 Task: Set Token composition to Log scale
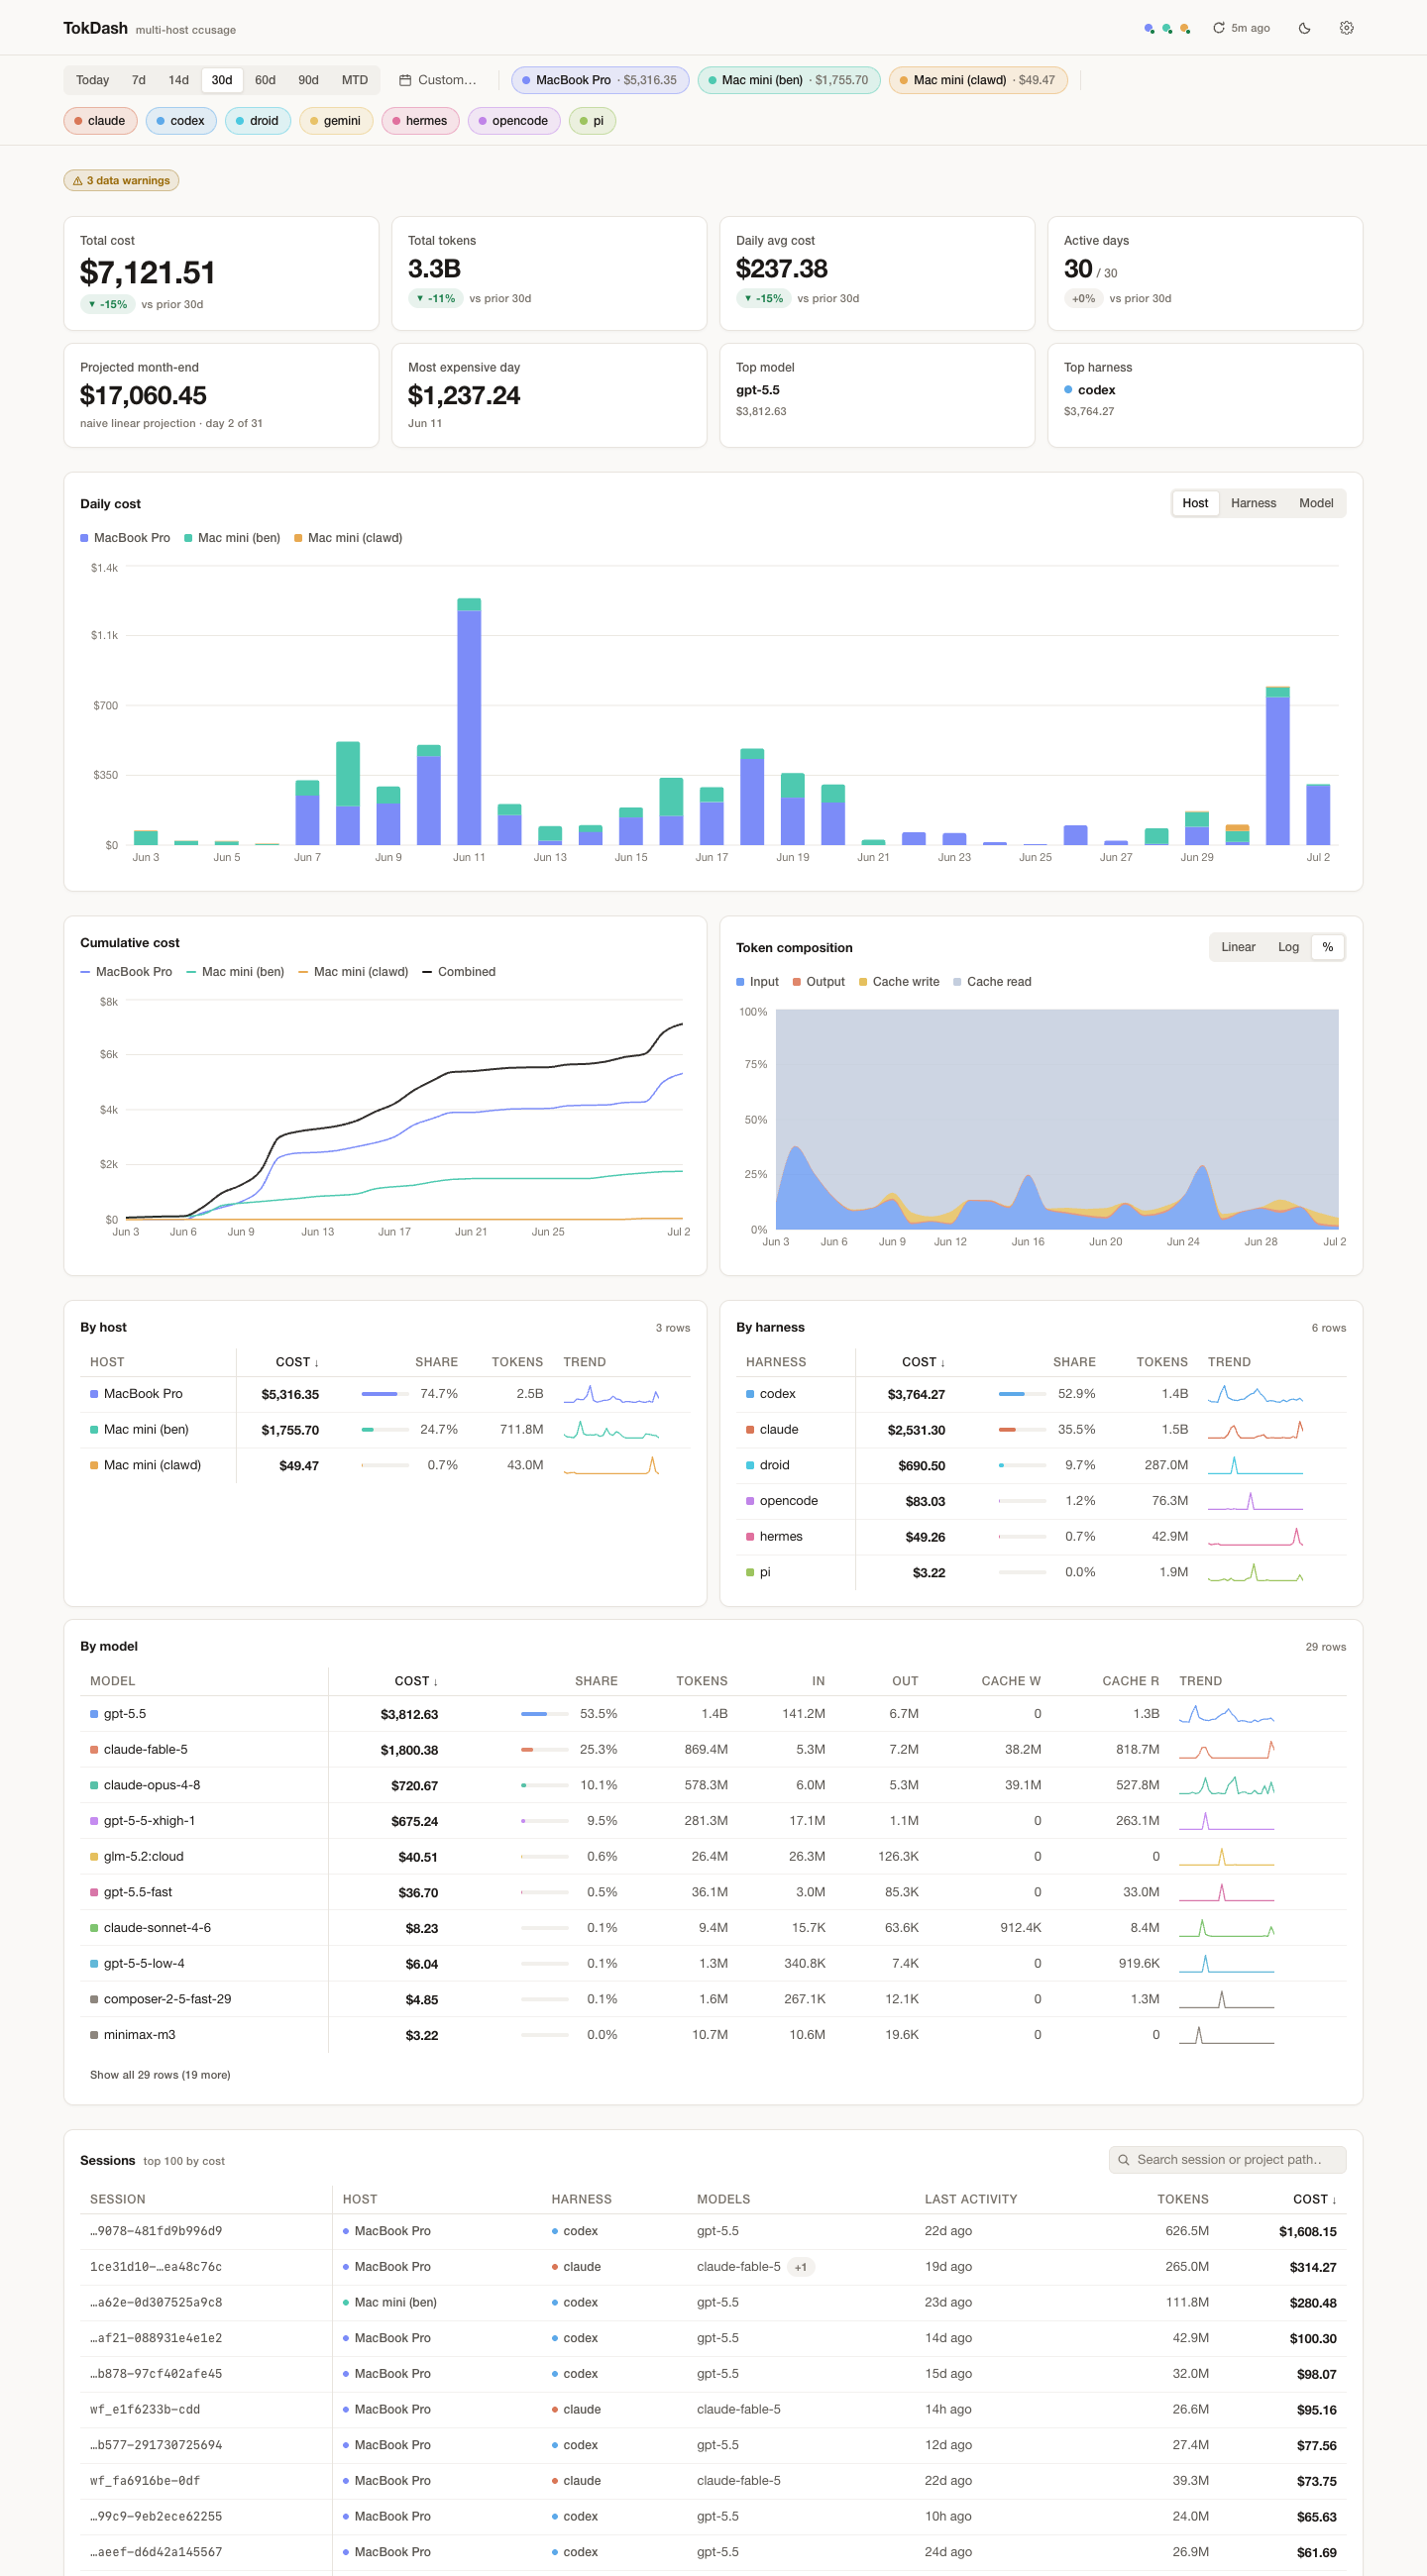click(1288, 947)
